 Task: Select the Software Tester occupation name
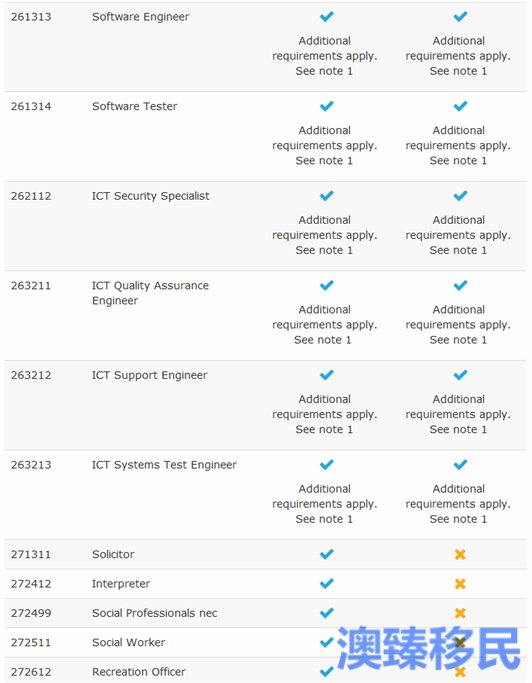(135, 106)
